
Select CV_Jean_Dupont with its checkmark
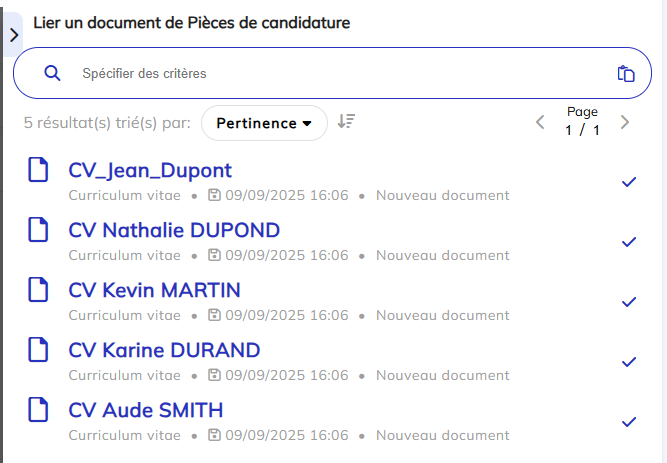pos(629,182)
